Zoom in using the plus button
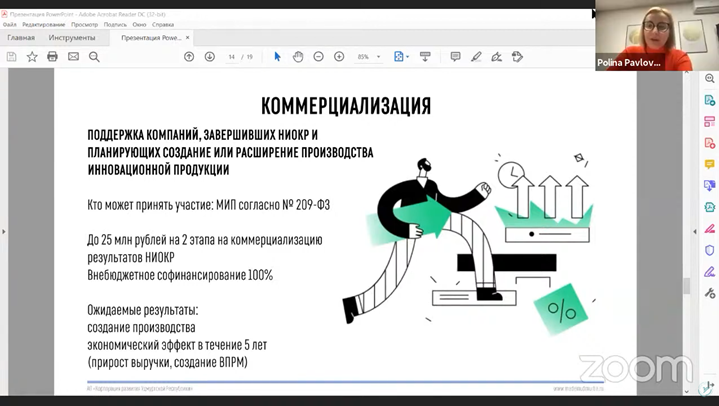This screenshot has width=719, height=406. [x=339, y=57]
